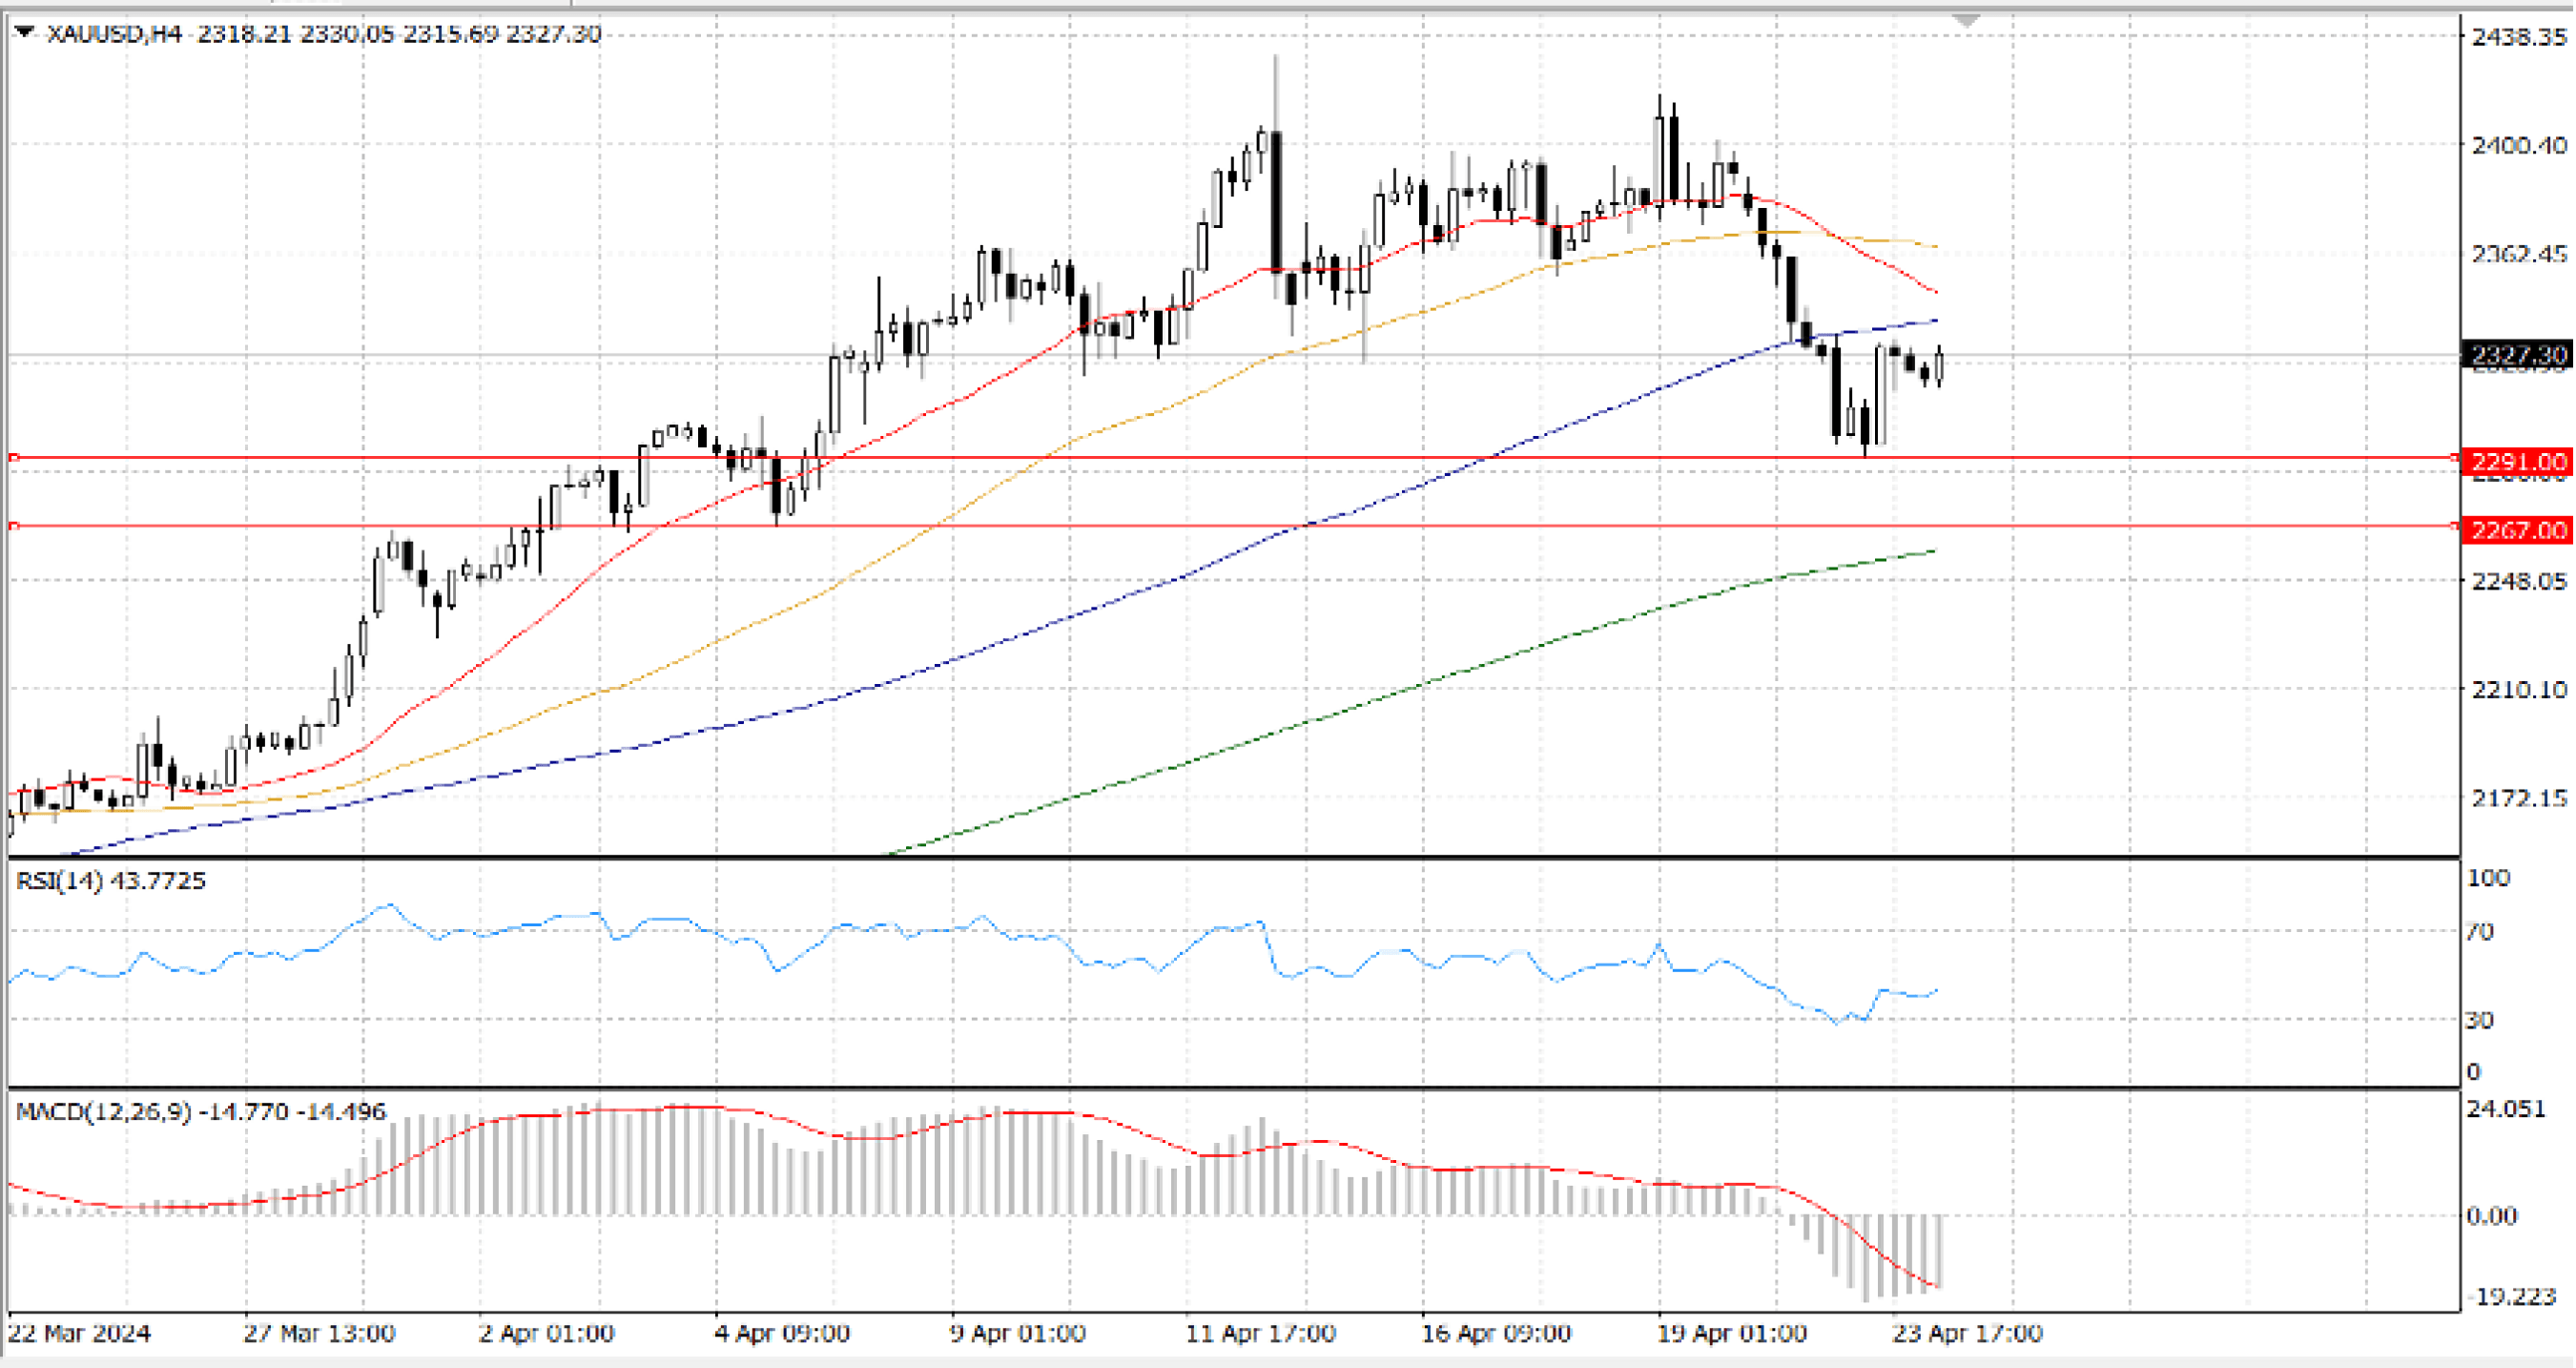Click the RSI 30 level label

click(x=2480, y=1020)
